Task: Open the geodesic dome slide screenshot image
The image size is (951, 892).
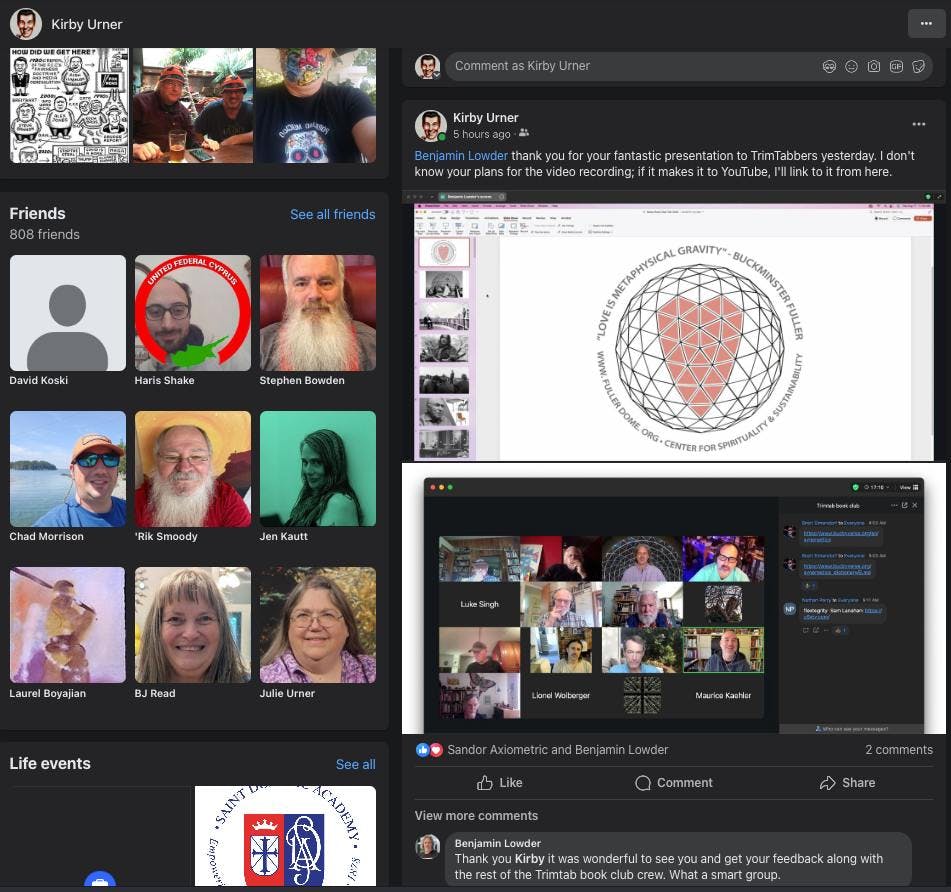Action: tap(674, 326)
